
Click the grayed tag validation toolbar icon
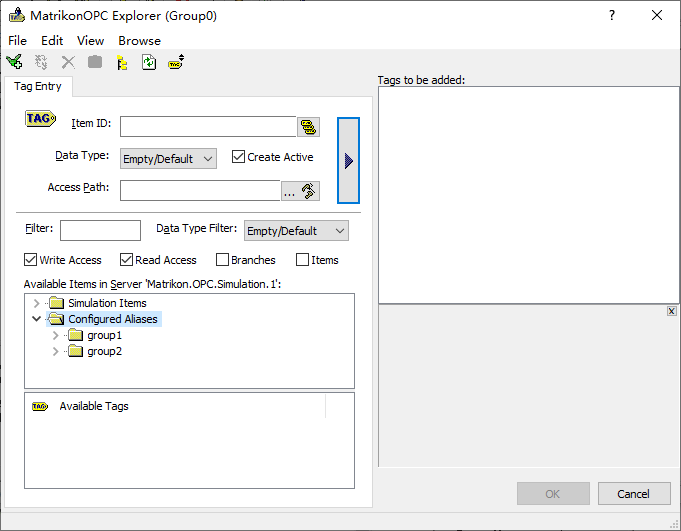tap(41, 62)
